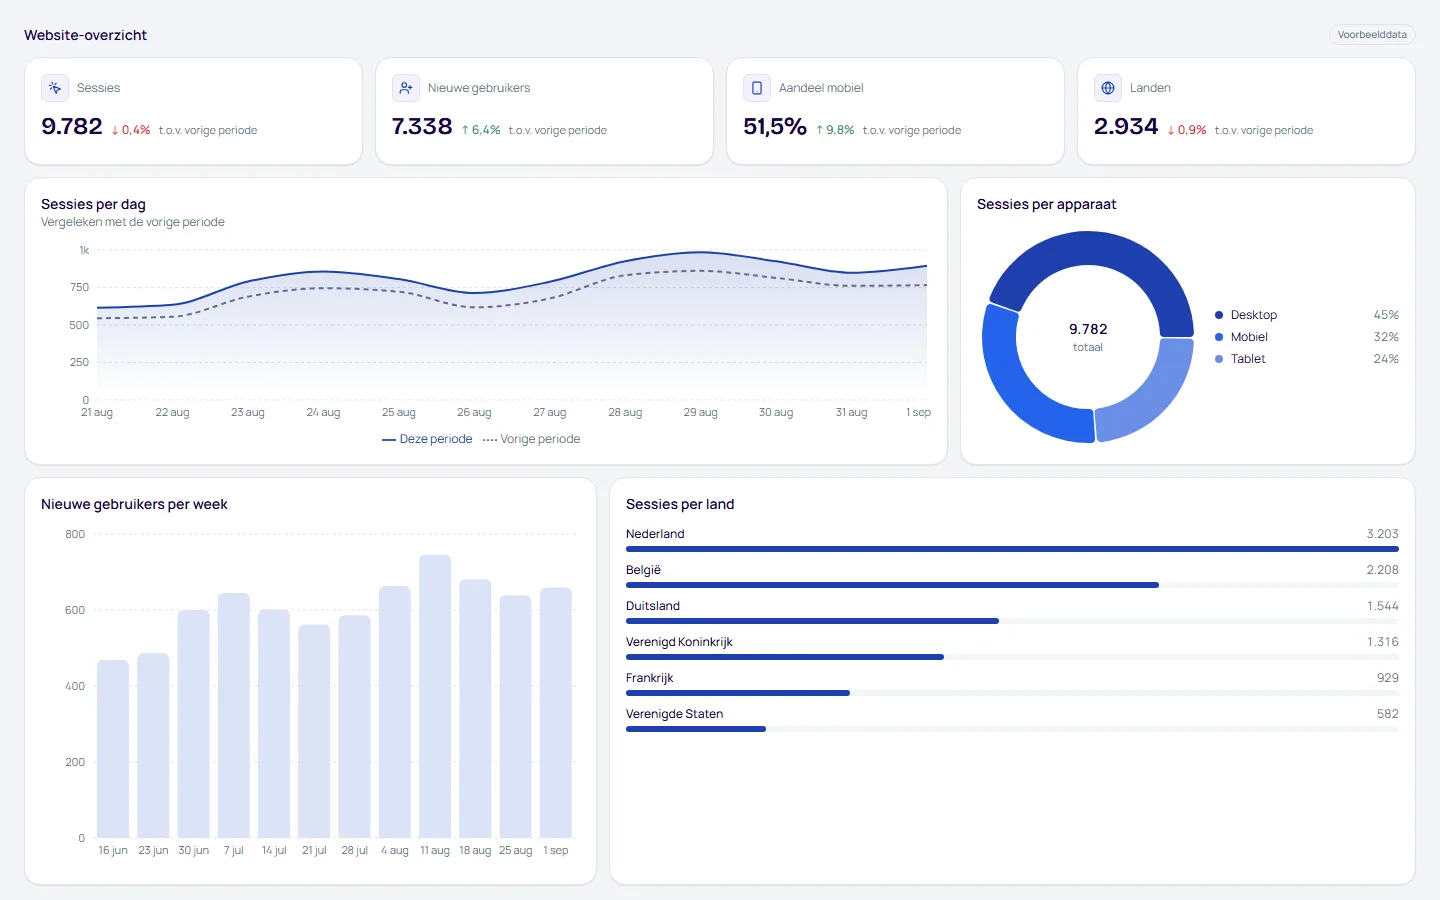Click the België country label
The width and height of the screenshot is (1440, 900).
tap(643, 570)
